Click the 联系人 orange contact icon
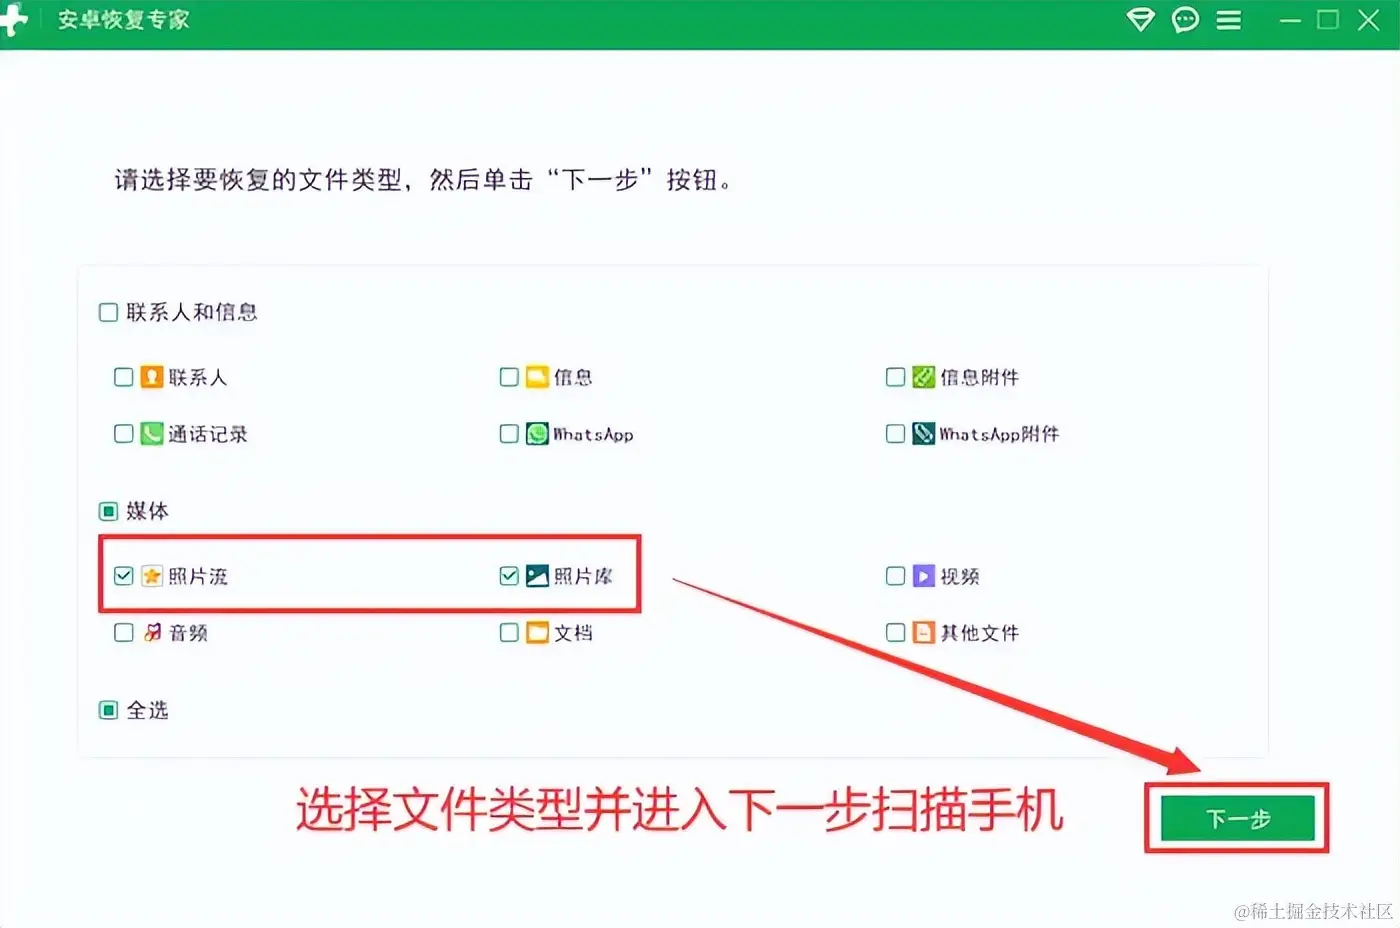Screen dimensions: 1400x928 point(151,377)
